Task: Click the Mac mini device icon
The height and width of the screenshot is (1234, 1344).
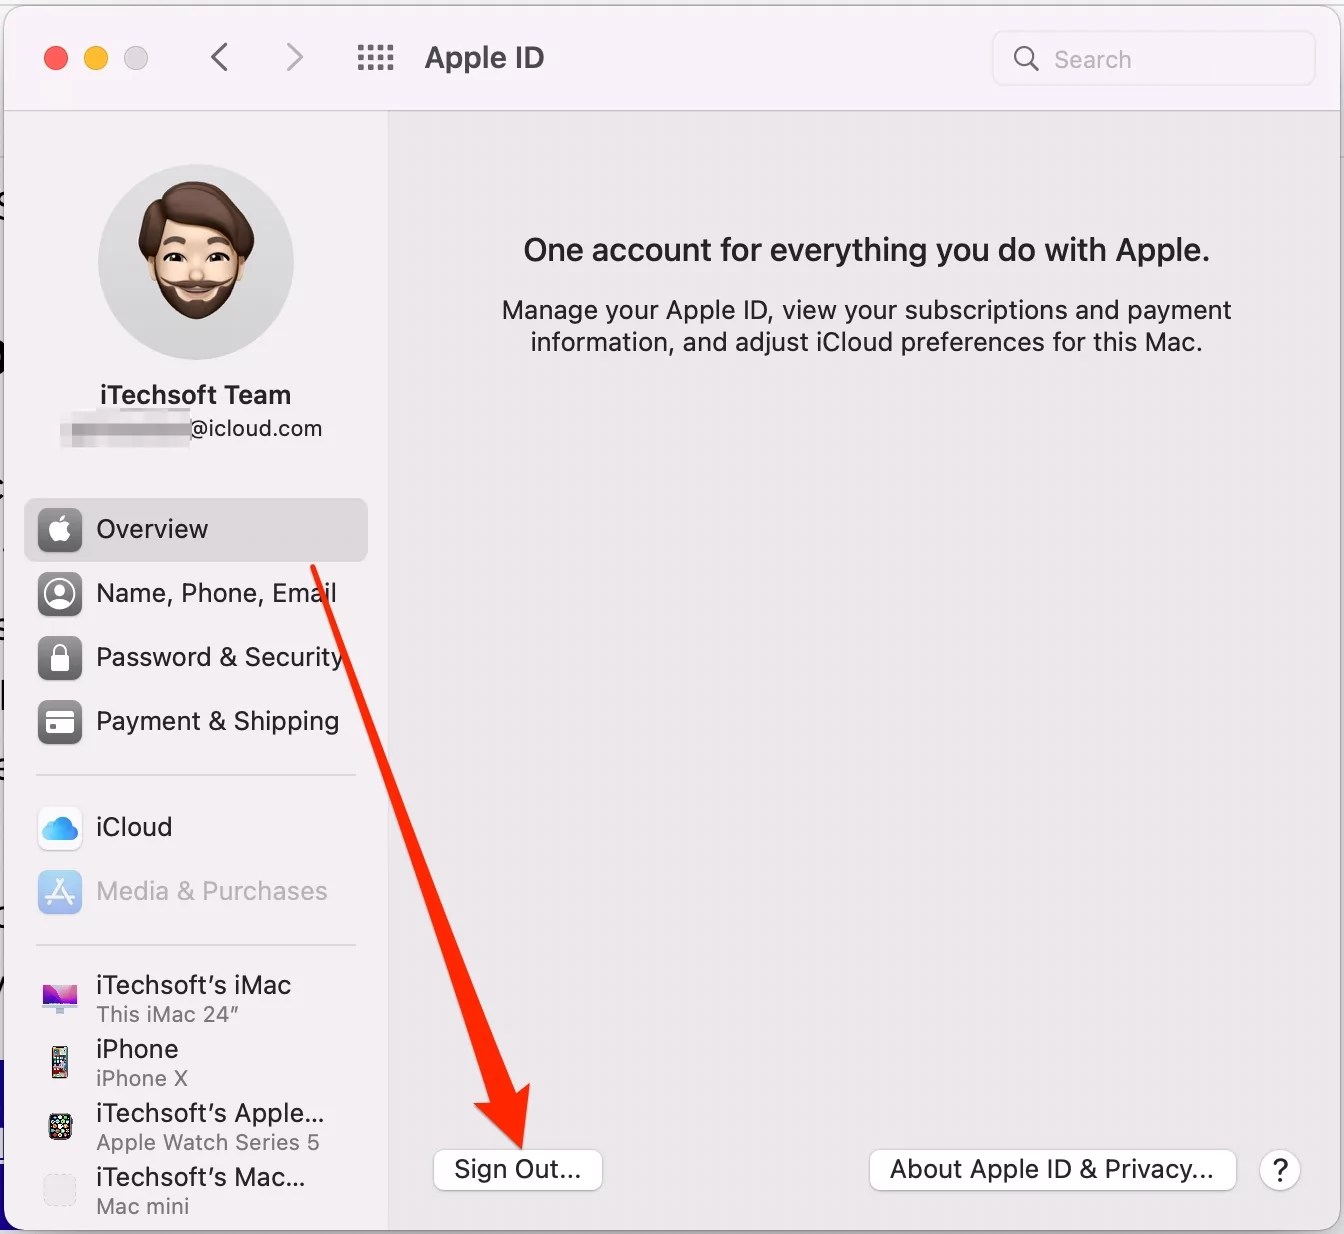Action: [x=60, y=1190]
